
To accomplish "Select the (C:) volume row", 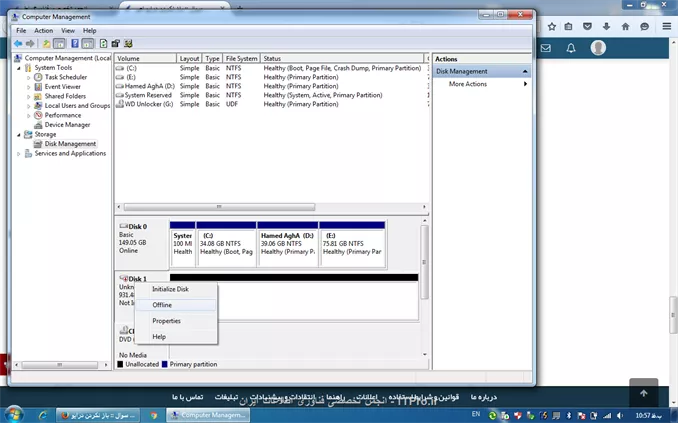I will pyautogui.click(x=272, y=68).
